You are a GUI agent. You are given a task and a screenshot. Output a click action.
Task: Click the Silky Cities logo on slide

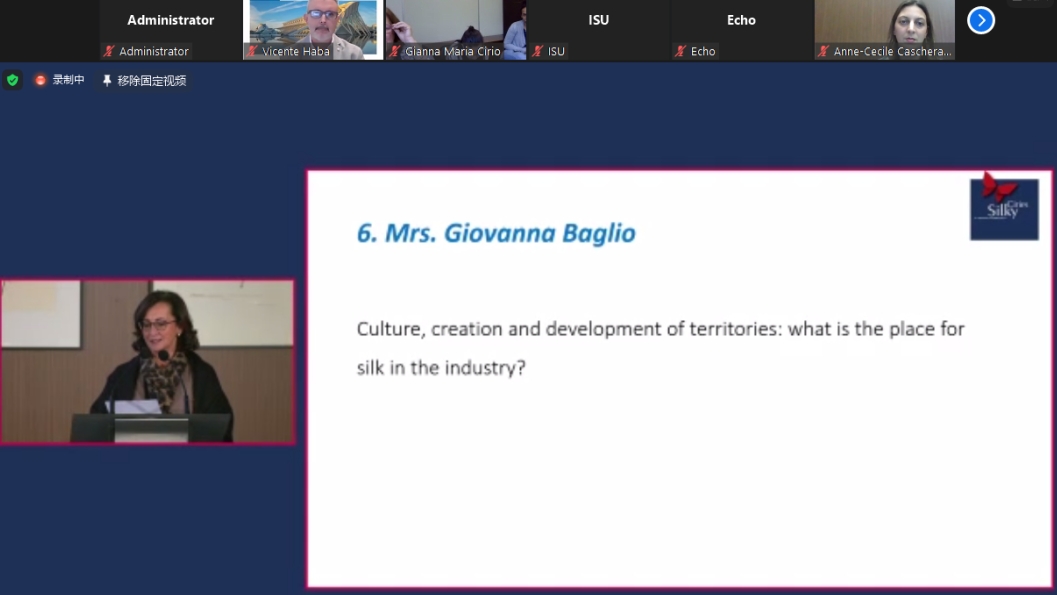click(1003, 208)
